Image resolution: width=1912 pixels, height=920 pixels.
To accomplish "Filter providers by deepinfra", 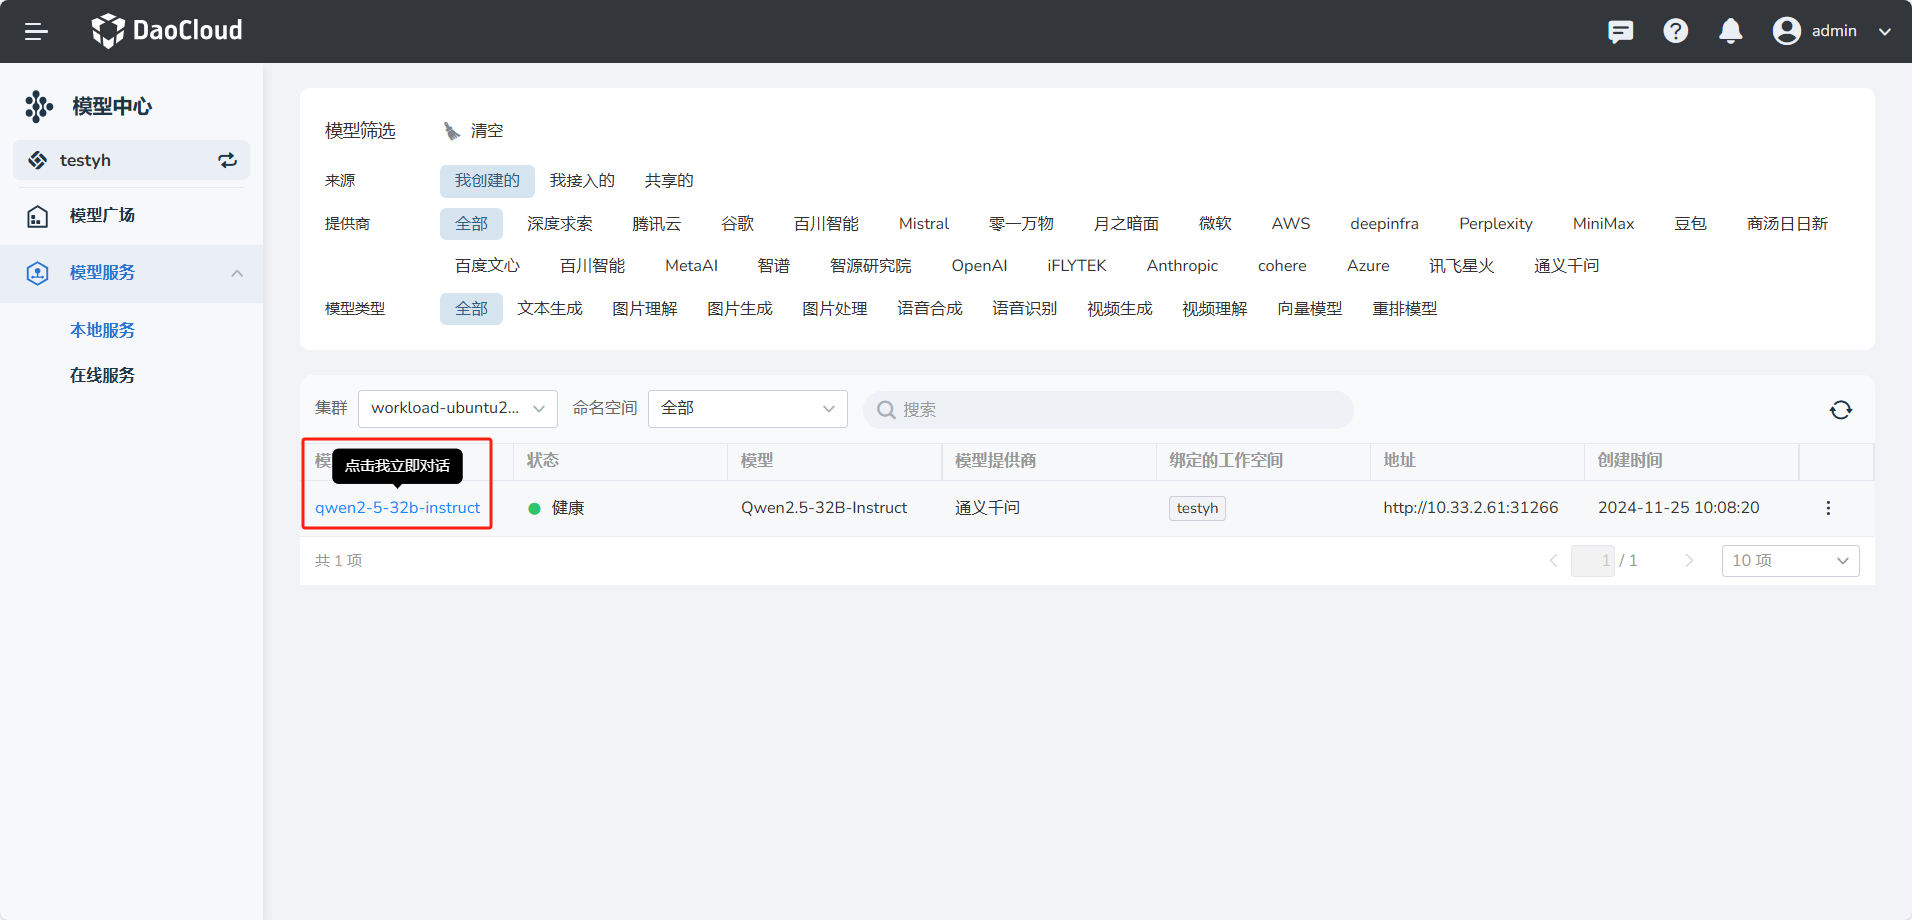I will pyautogui.click(x=1385, y=224).
